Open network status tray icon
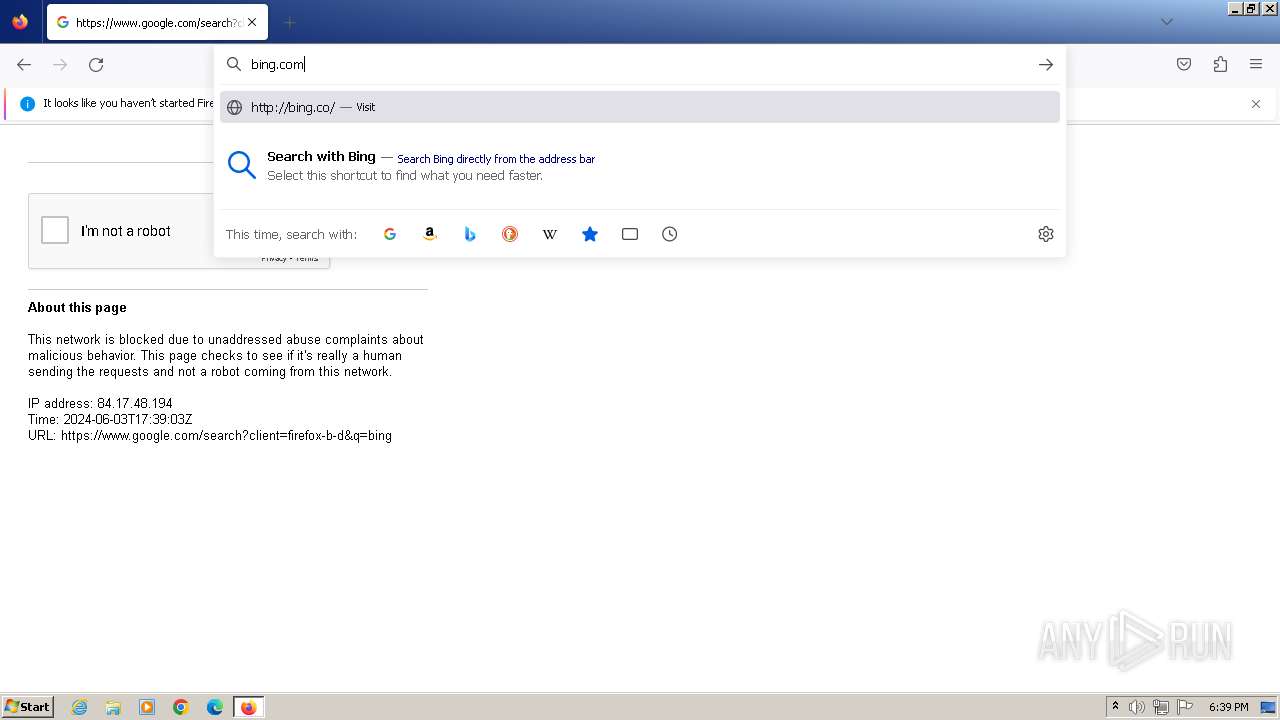The height and width of the screenshot is (720, 1280). 1161,707
